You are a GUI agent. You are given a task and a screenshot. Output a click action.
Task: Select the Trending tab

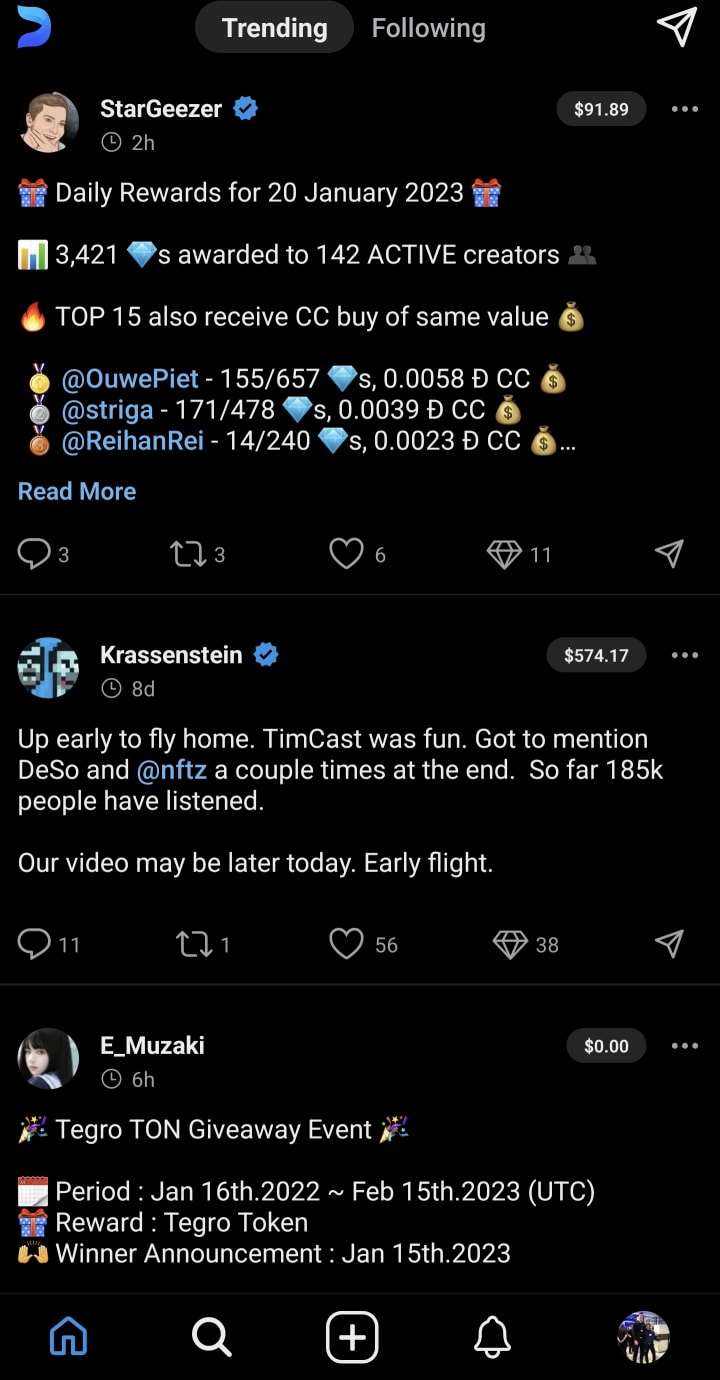pos(274,28)
